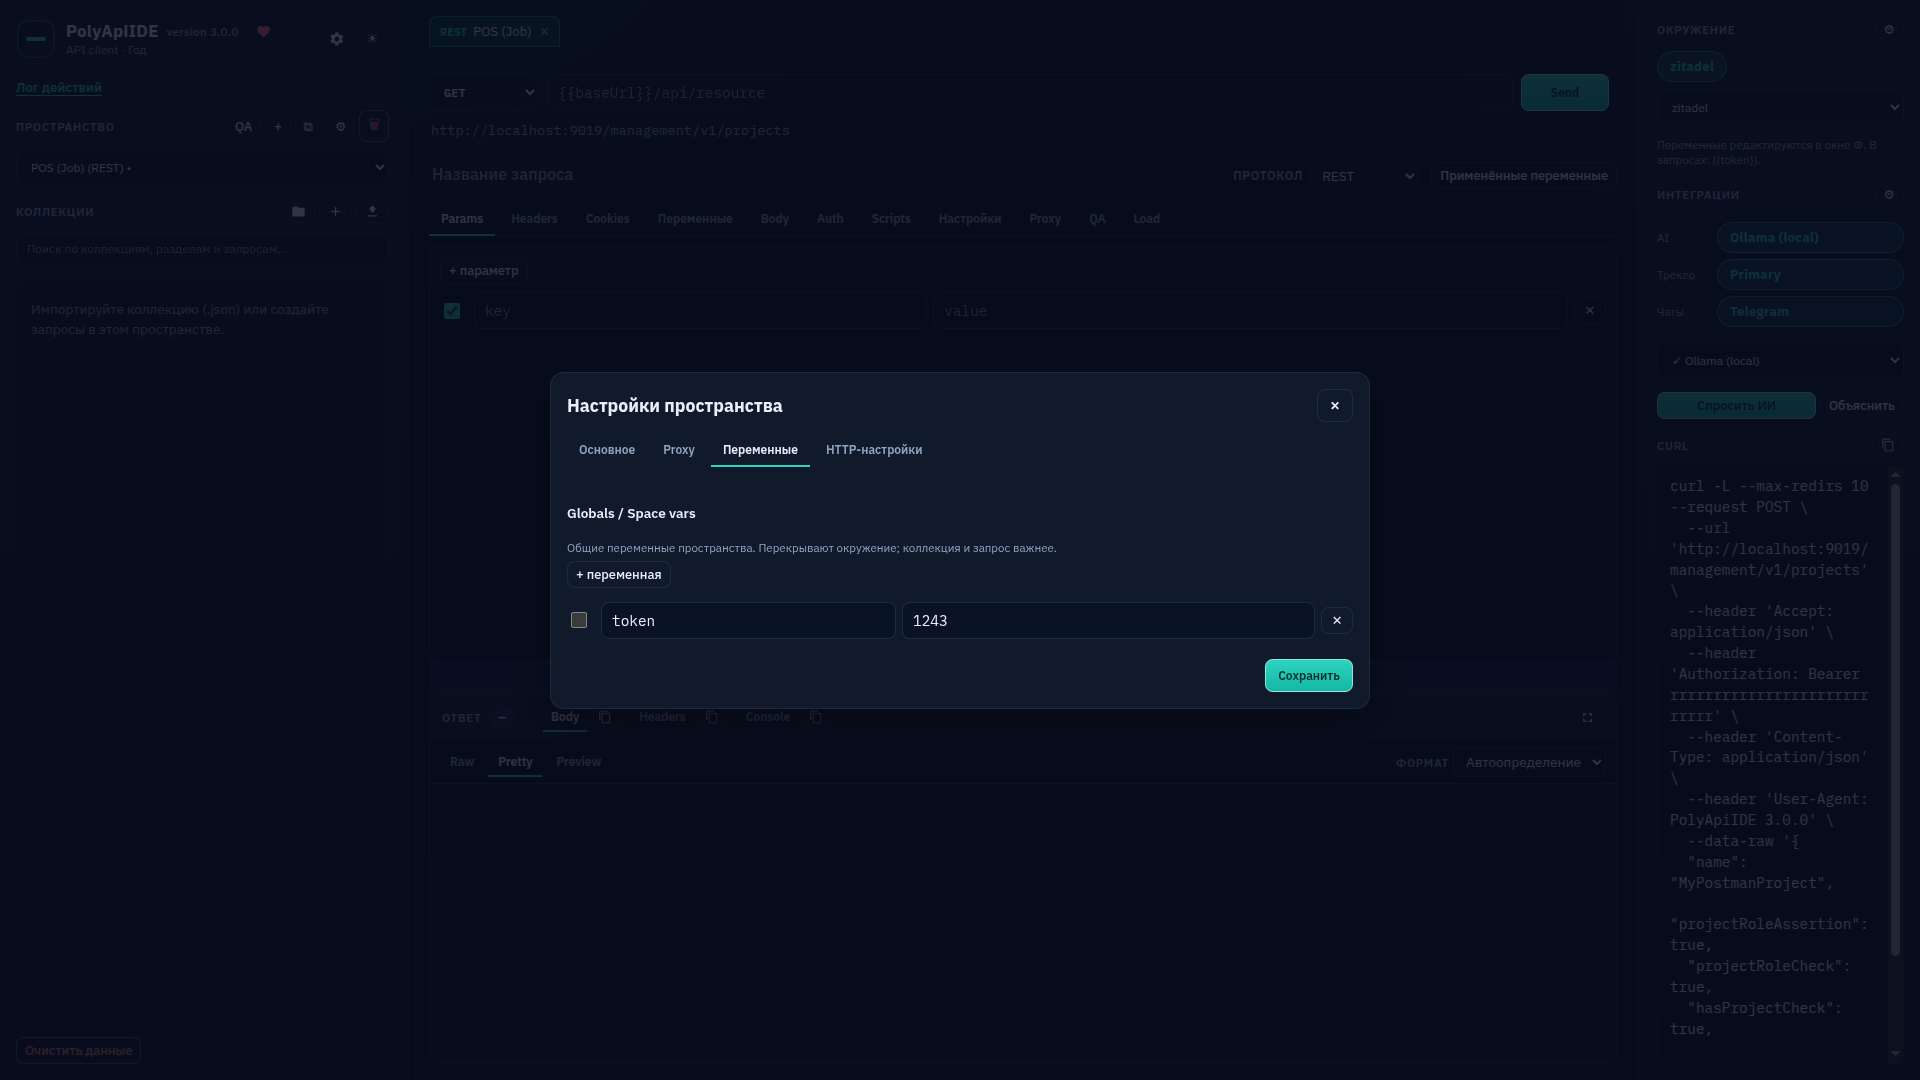Open environment settings gear icon
The width and height of the screenshot is (1920, 1080).
(1889, 30)
